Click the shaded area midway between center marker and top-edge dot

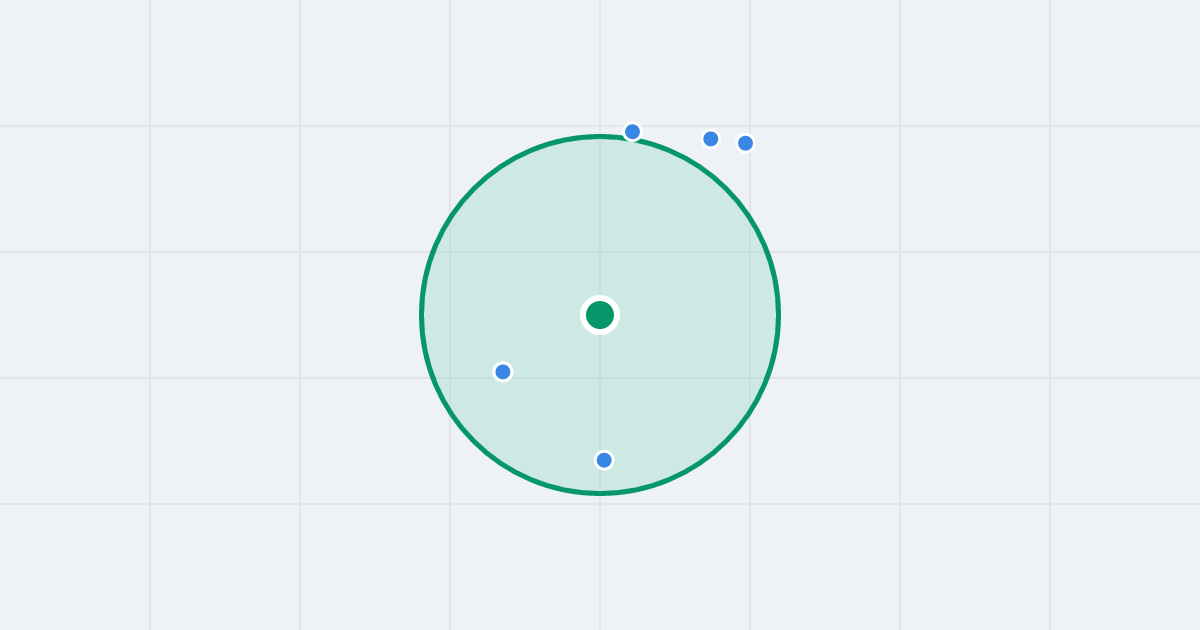(x=616, y=223)
